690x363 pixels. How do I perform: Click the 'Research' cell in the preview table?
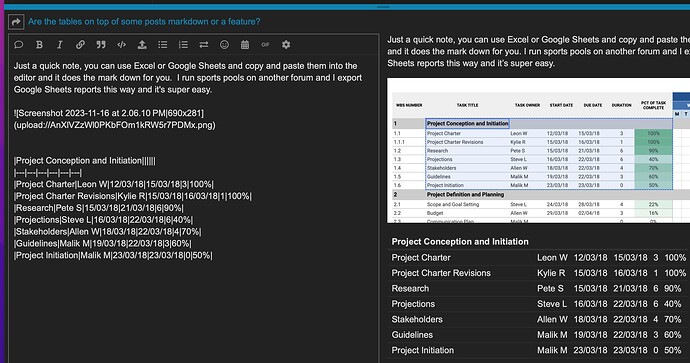pos(410,289)
